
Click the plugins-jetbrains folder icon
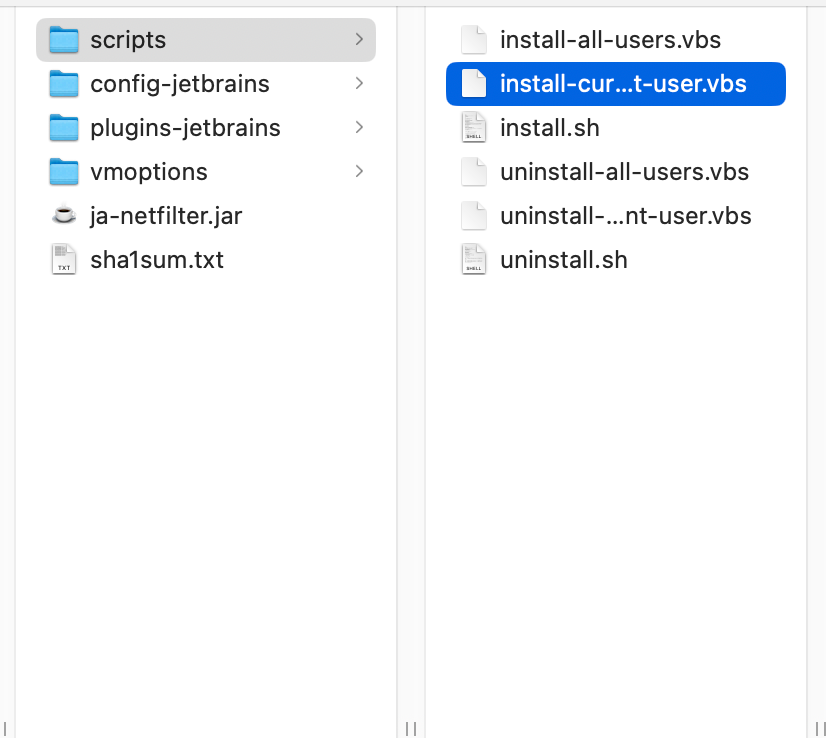point(64,128)
